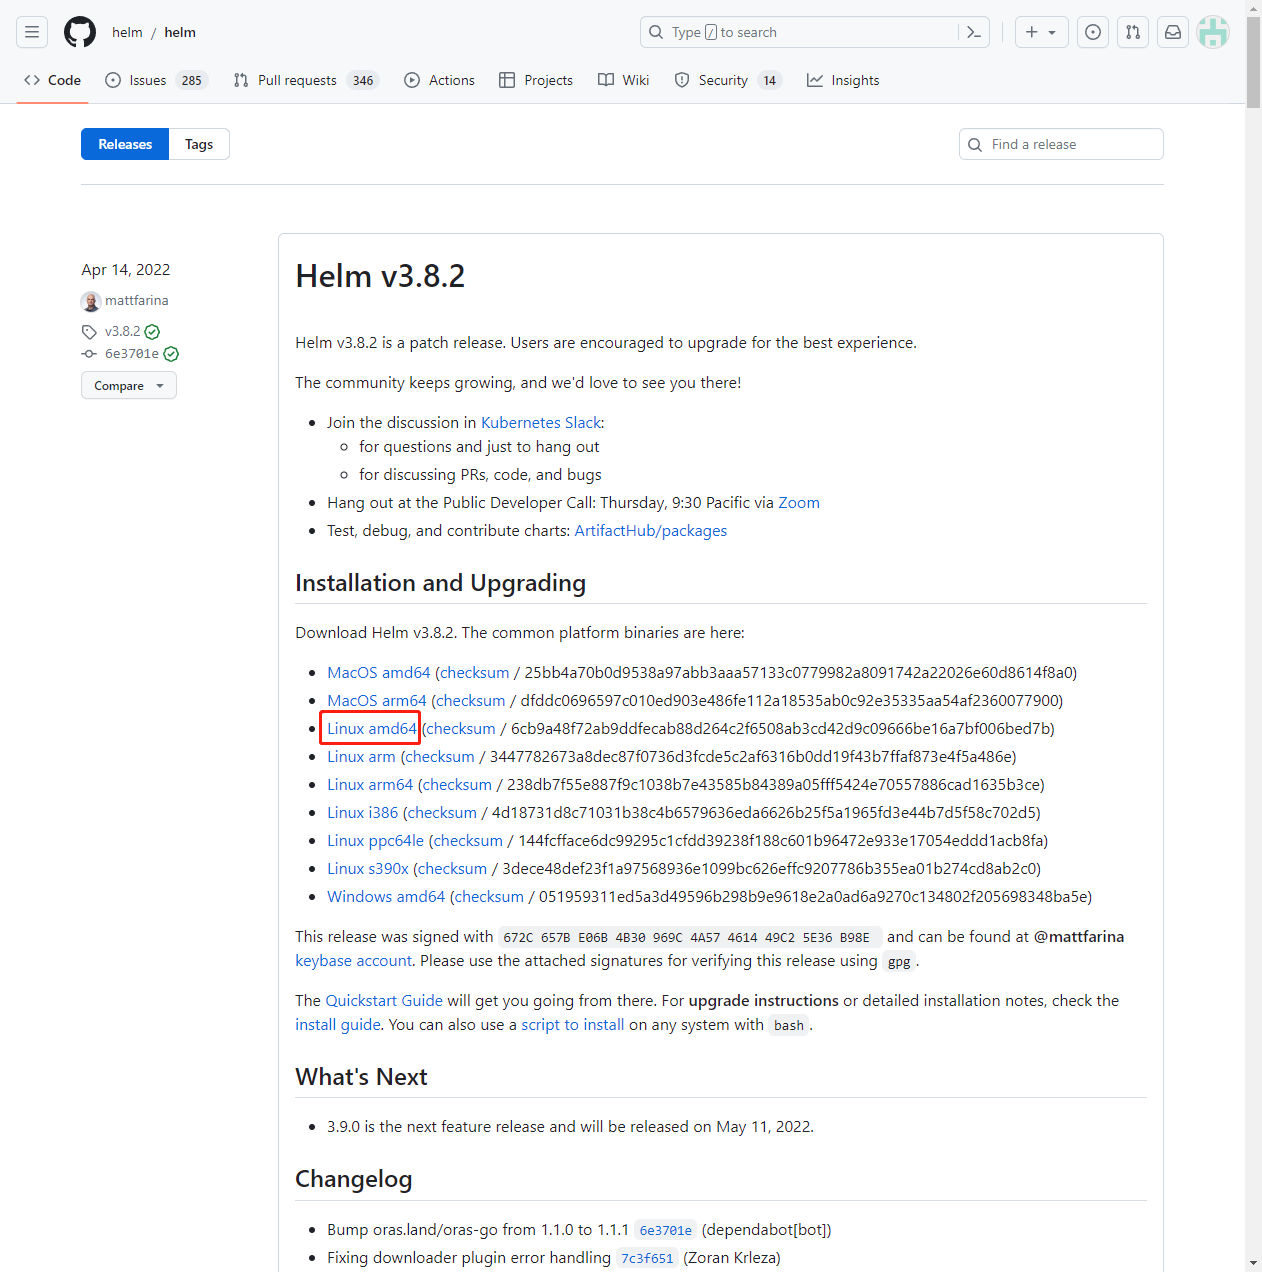Open the create new plus menu
The width and height of the screenshot is (1262, 1272).
click(x=1041, y=32)
